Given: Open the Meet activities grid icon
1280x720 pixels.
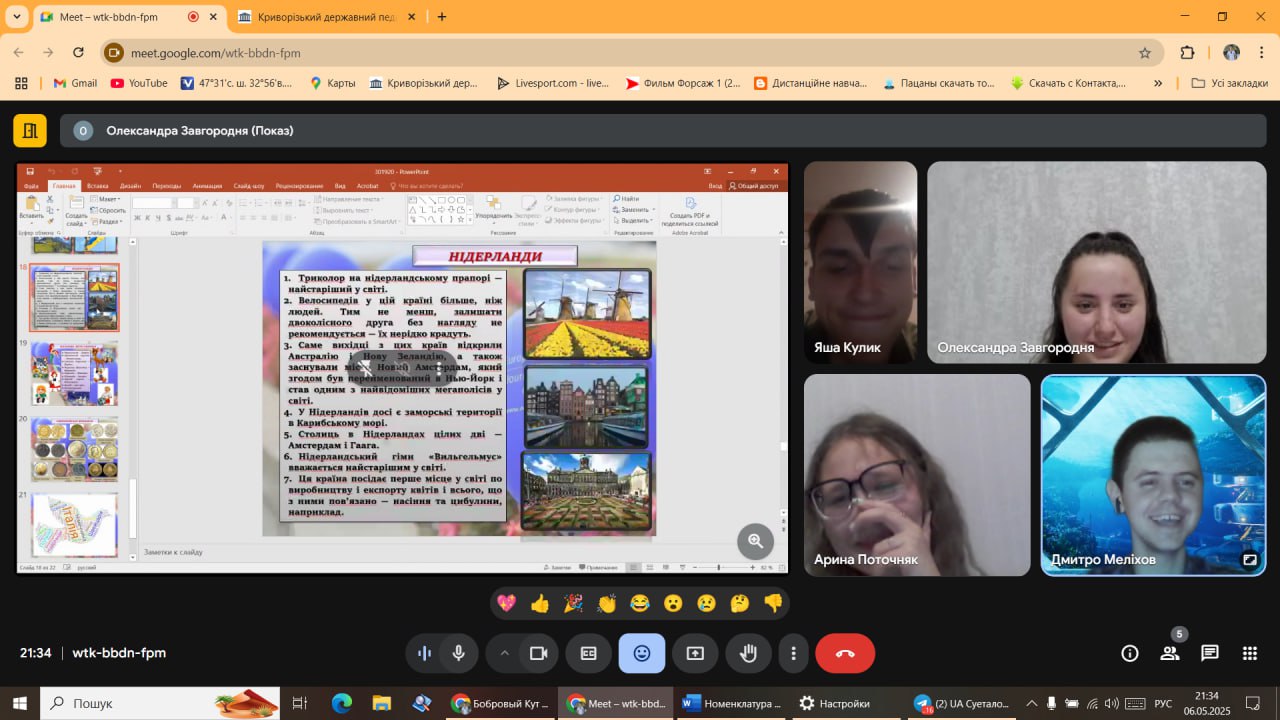Looking at the screenshot, I should pos(1249,653).
